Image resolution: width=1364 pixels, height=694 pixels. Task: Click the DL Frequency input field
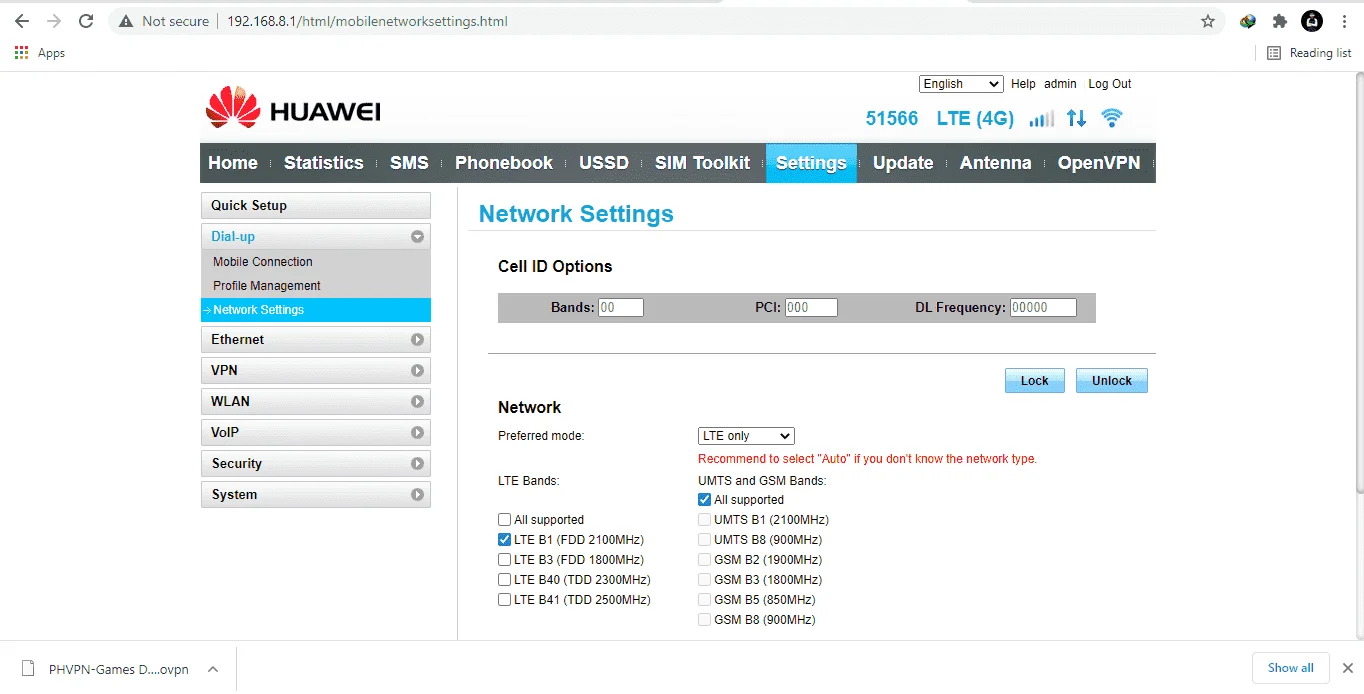(1043, 308)
